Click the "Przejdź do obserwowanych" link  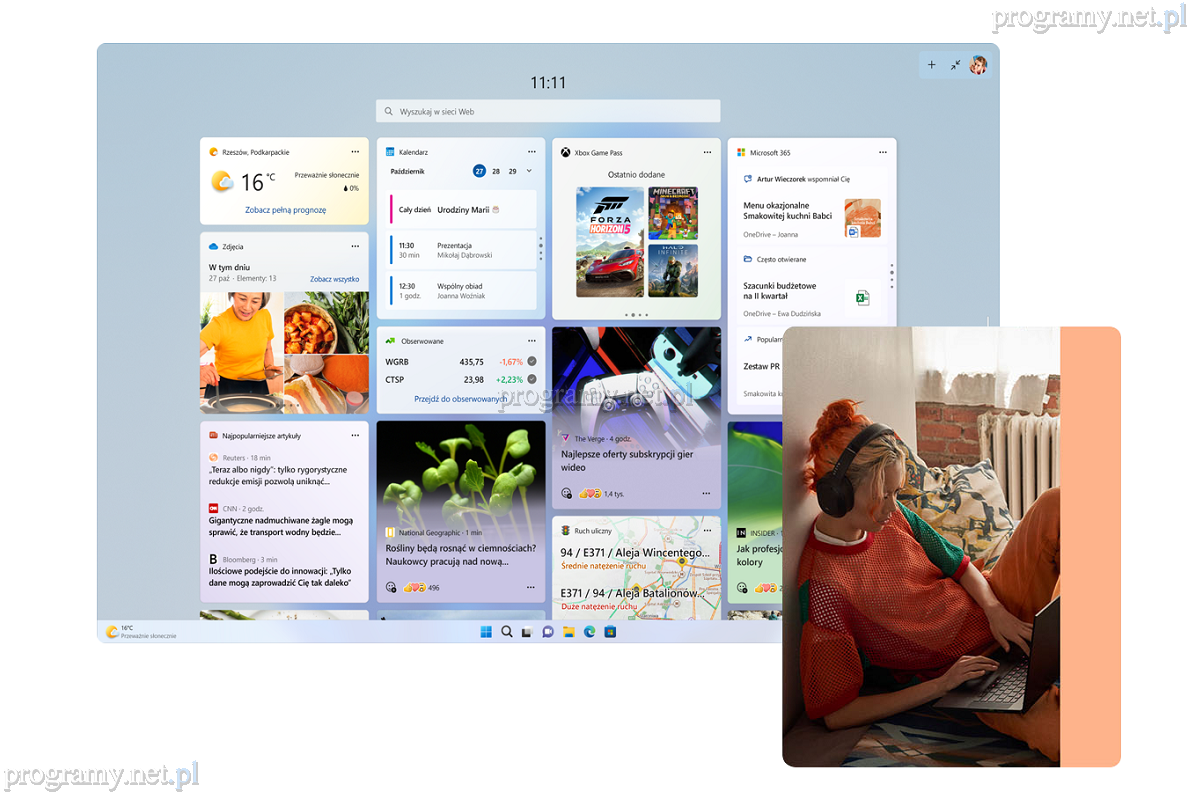tap(459, 399)
